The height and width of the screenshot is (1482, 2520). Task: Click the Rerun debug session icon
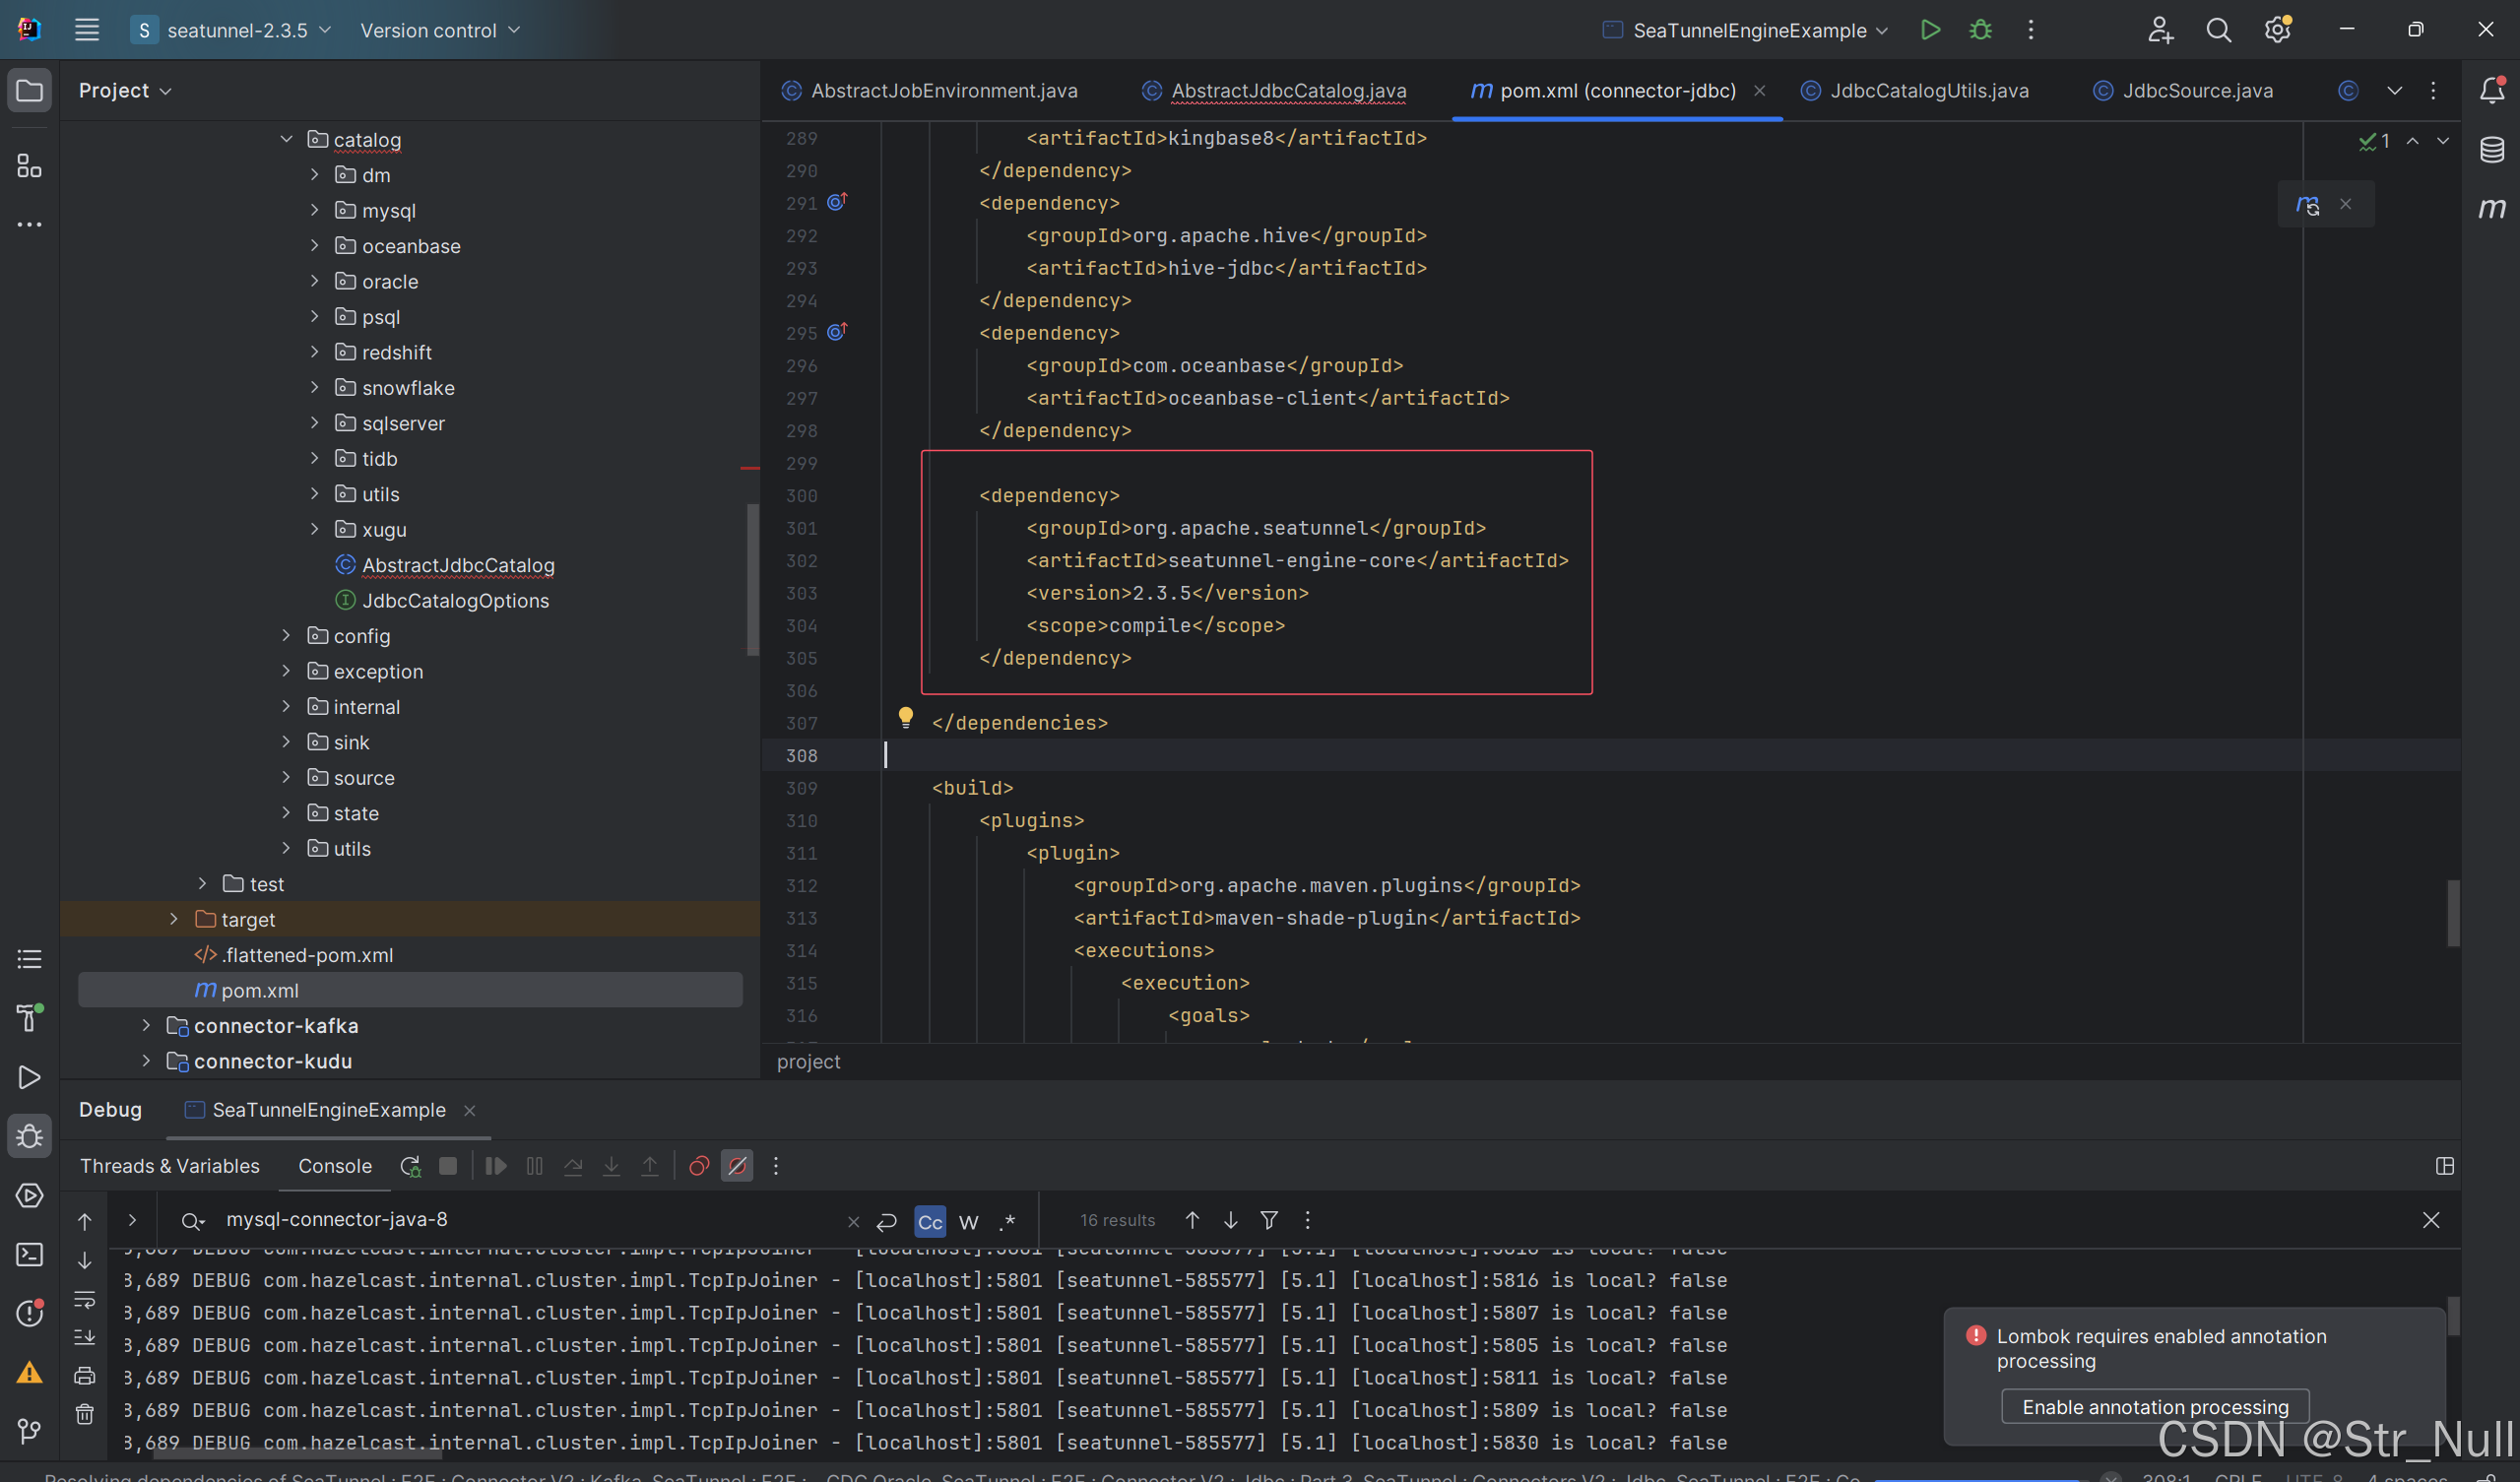tap(410, 1166)
